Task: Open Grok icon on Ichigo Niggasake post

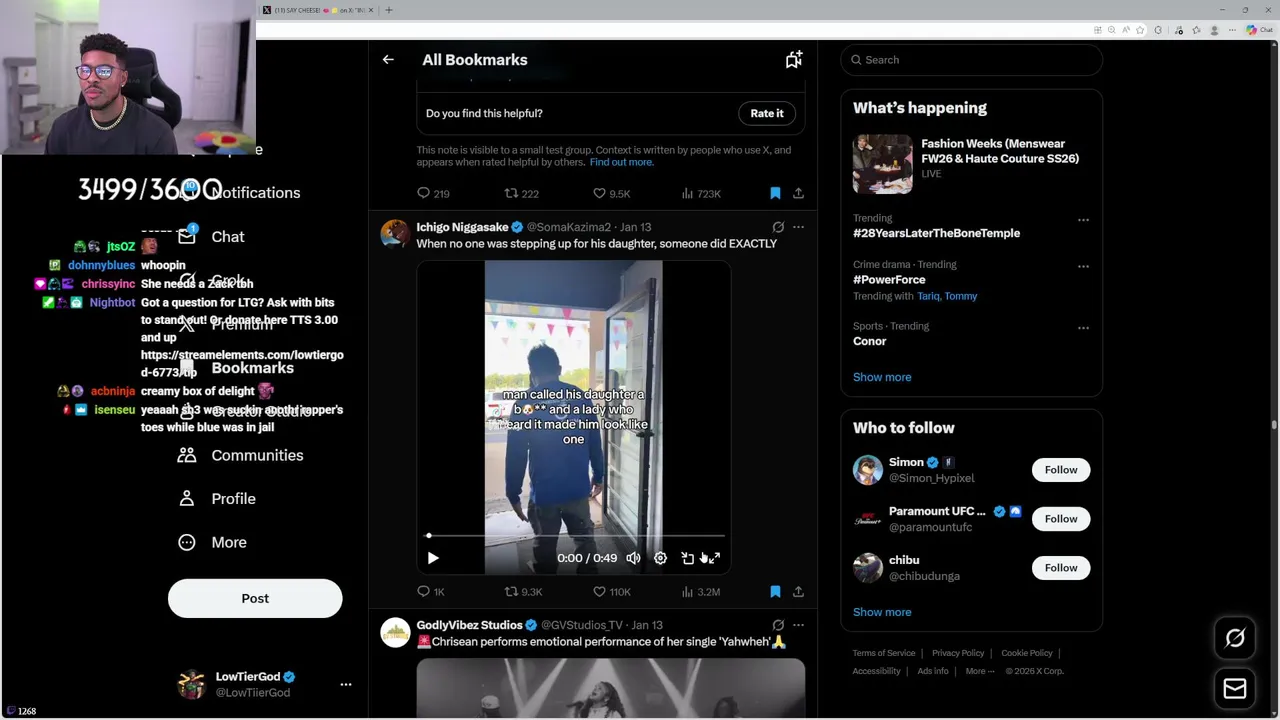Action: click(x=778, y=227)
